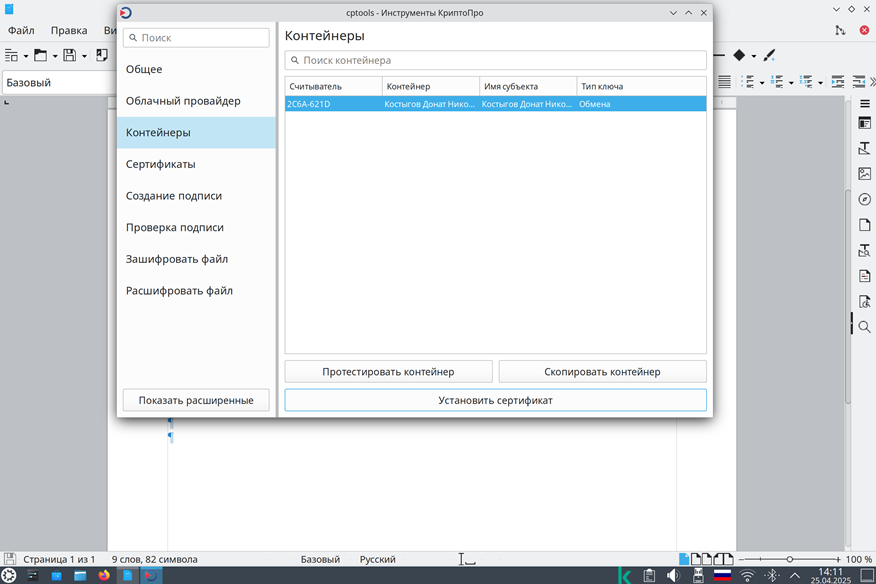Open the Properties deck in Writer sidebar

(865, 123)
